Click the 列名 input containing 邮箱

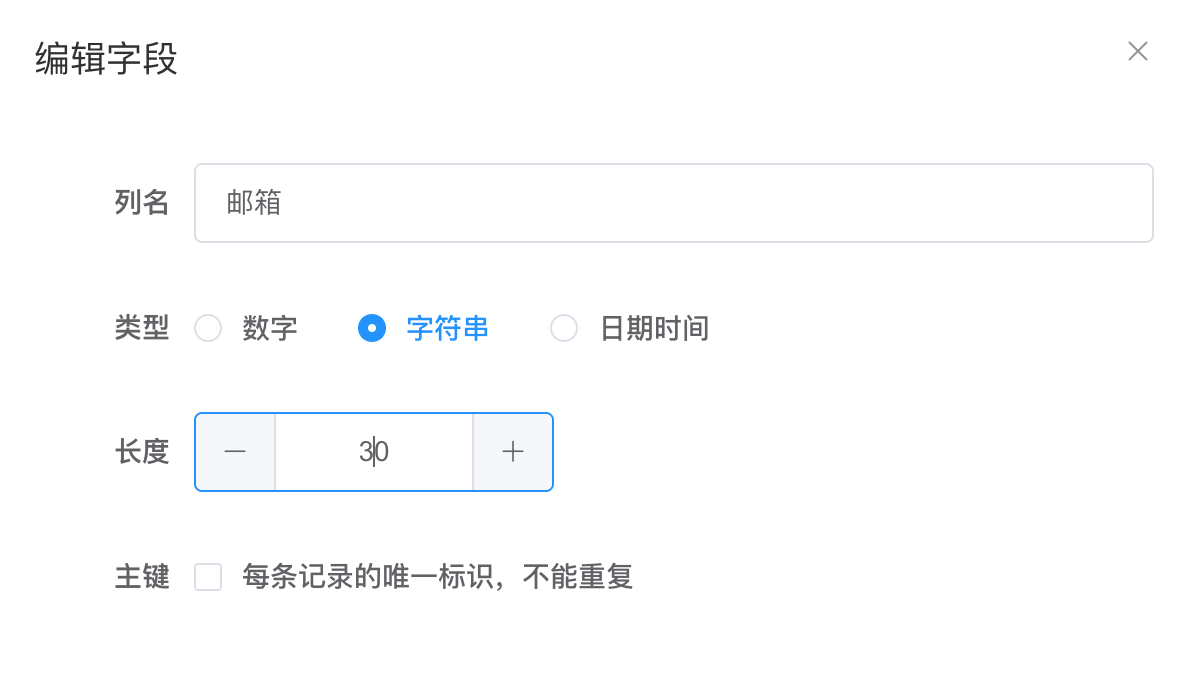pyautogui.click(x=674, y=203)
